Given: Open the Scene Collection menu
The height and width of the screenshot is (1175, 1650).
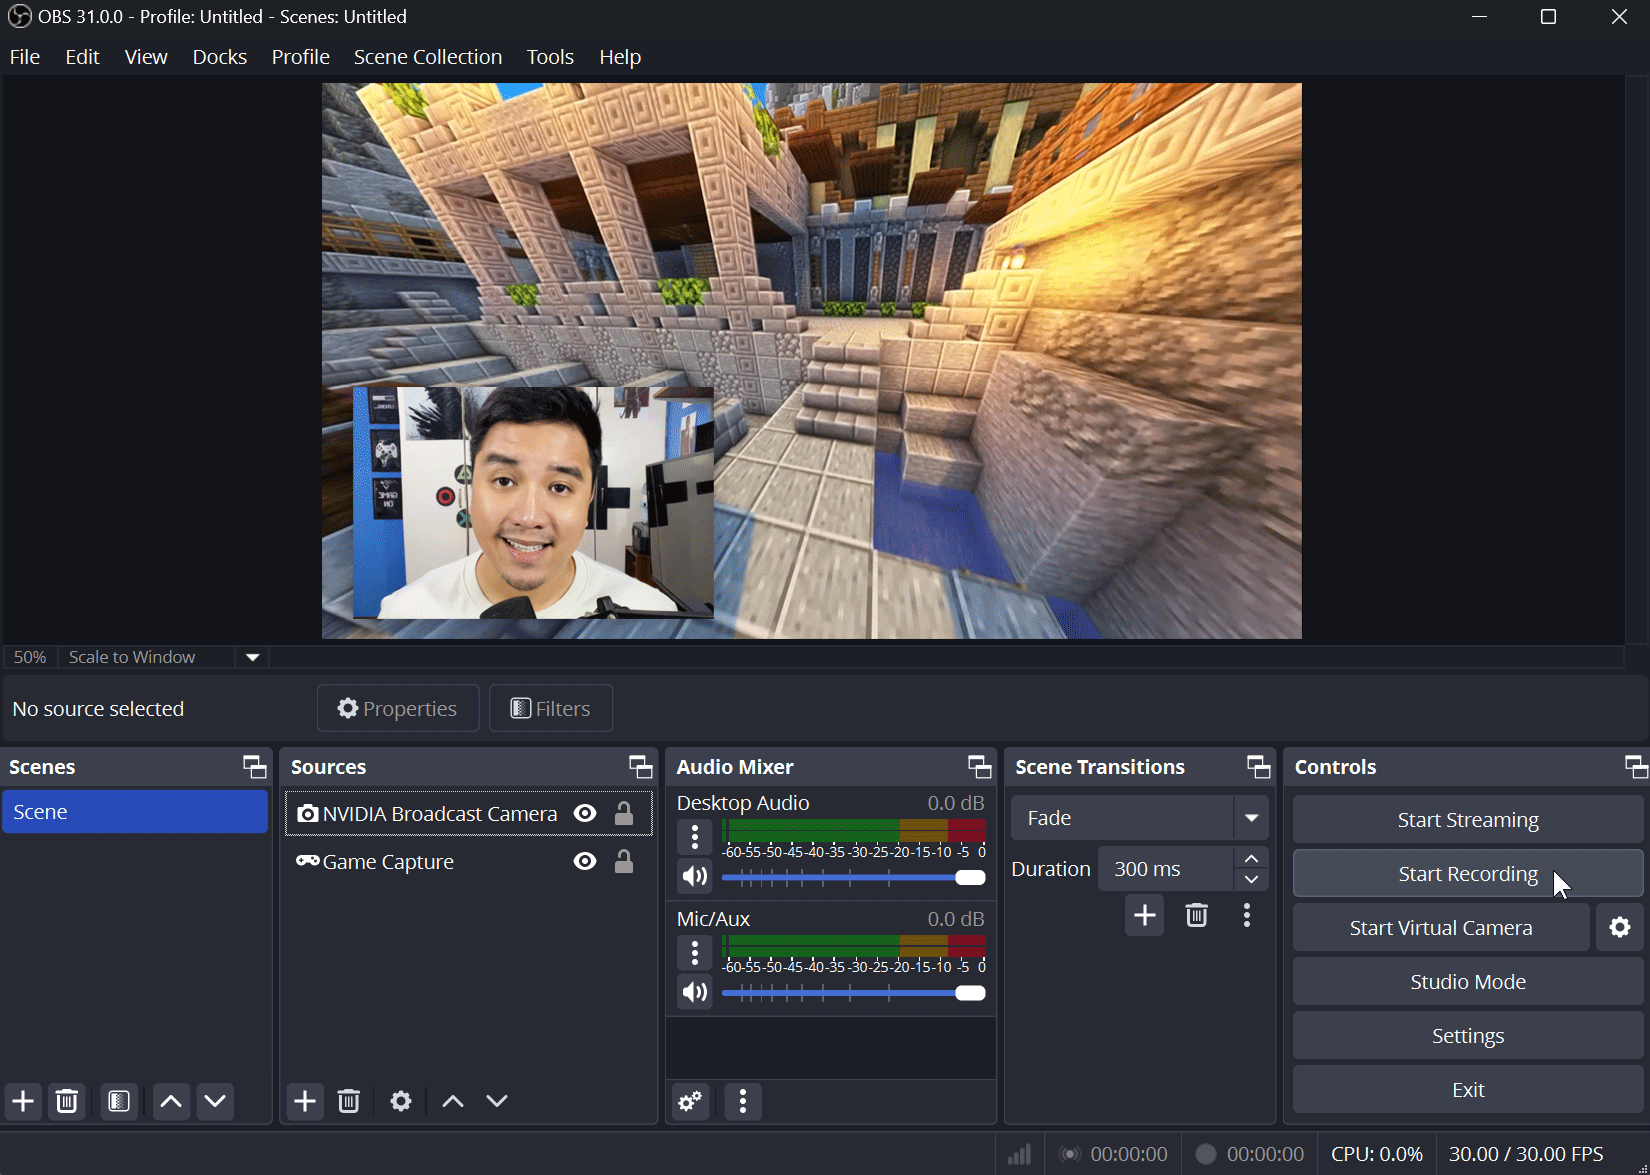Looking at the screenshot, I should point(428,57).
